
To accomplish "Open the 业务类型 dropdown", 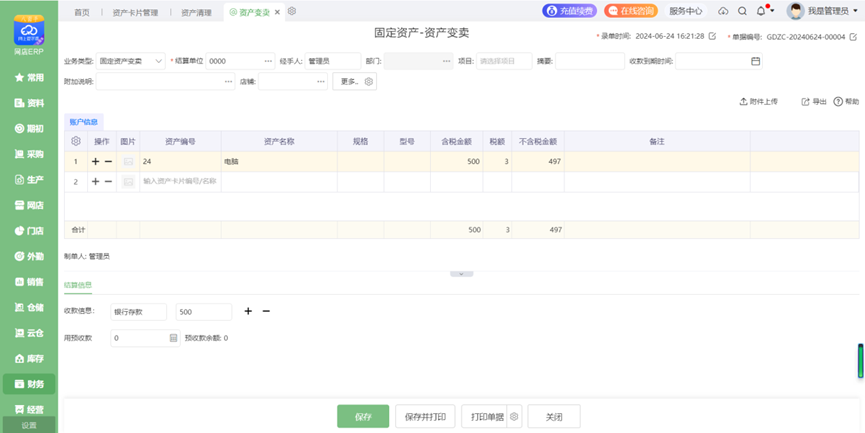I will [x=131, y=61].
